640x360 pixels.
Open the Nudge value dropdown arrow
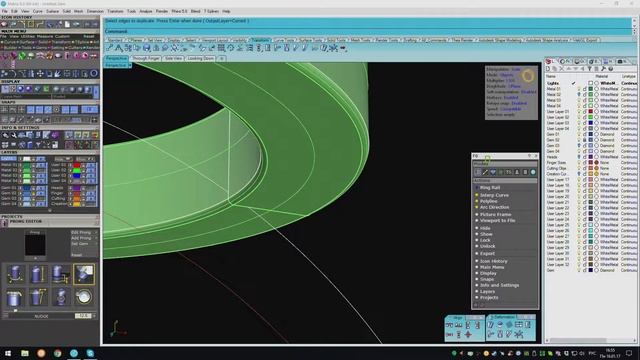pyautogui.click(x=94, y=316)
